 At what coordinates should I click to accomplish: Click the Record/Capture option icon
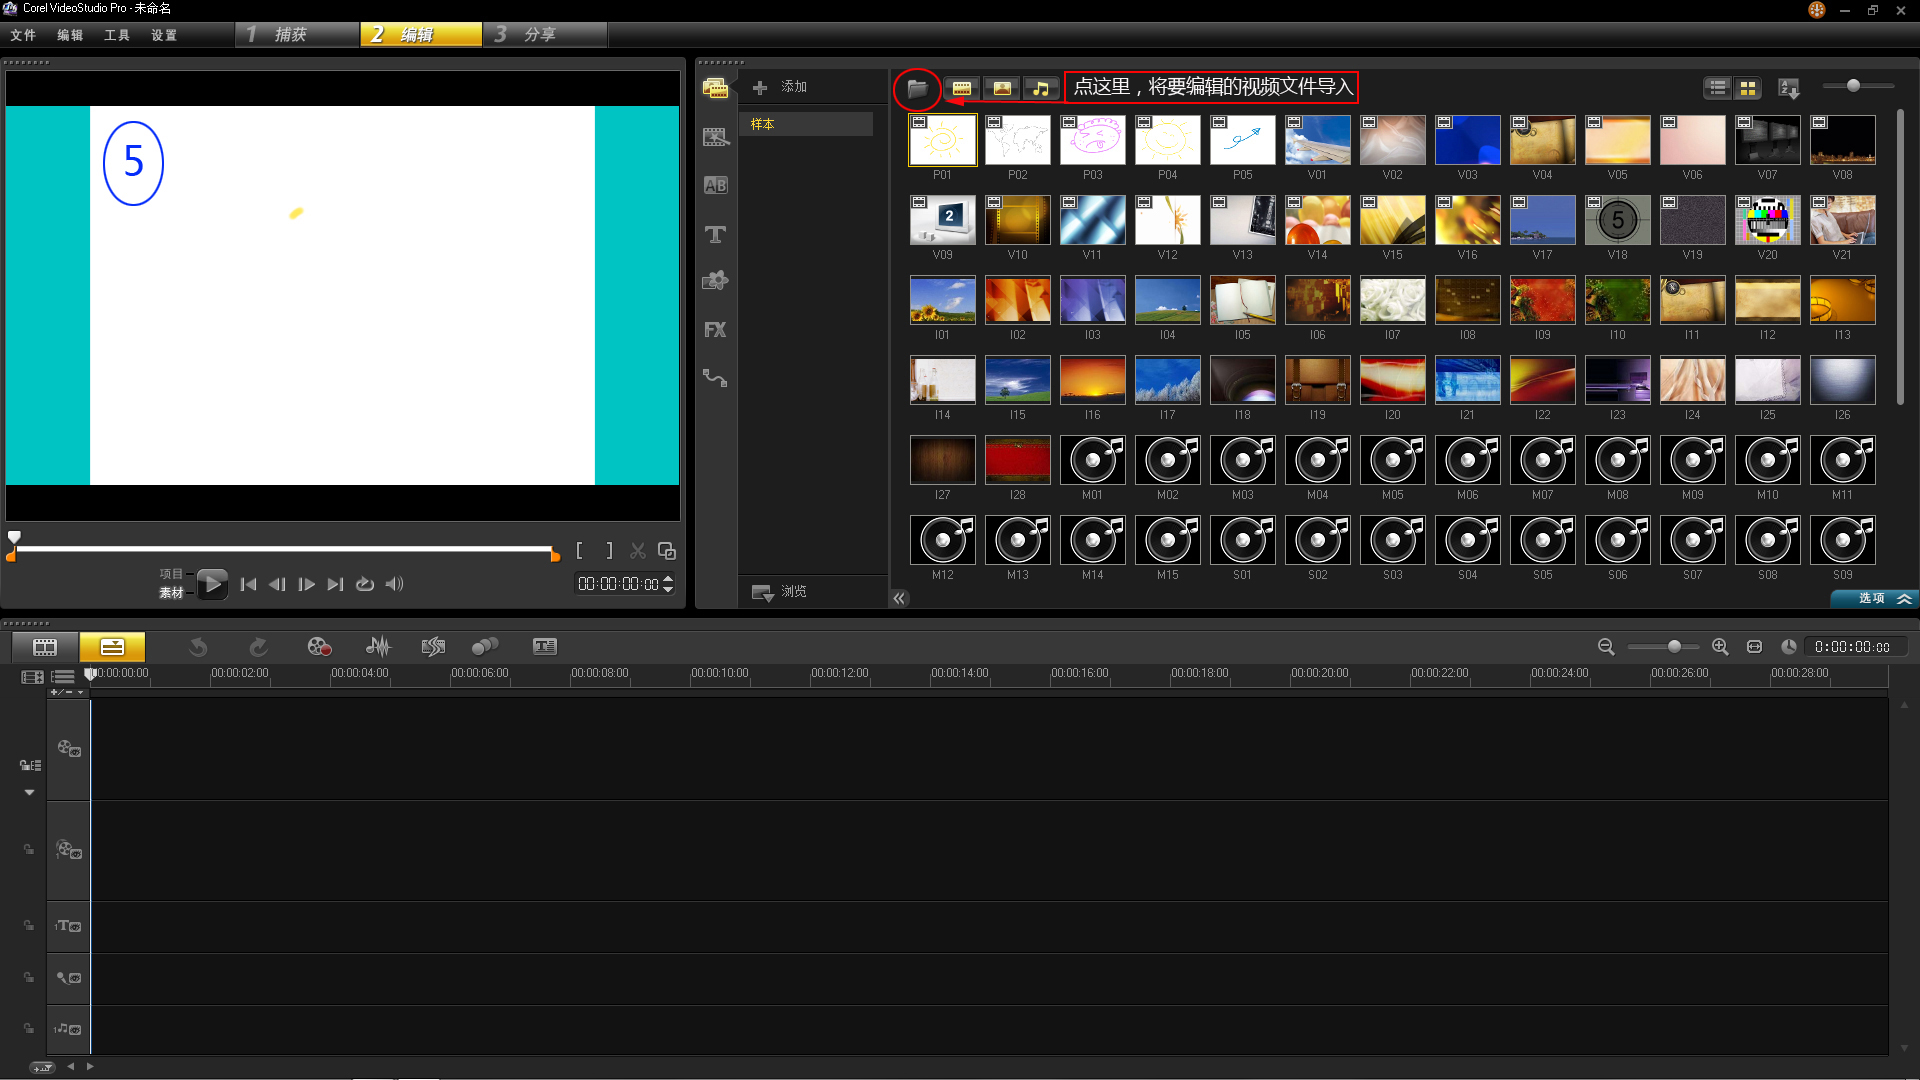point(319,647)
